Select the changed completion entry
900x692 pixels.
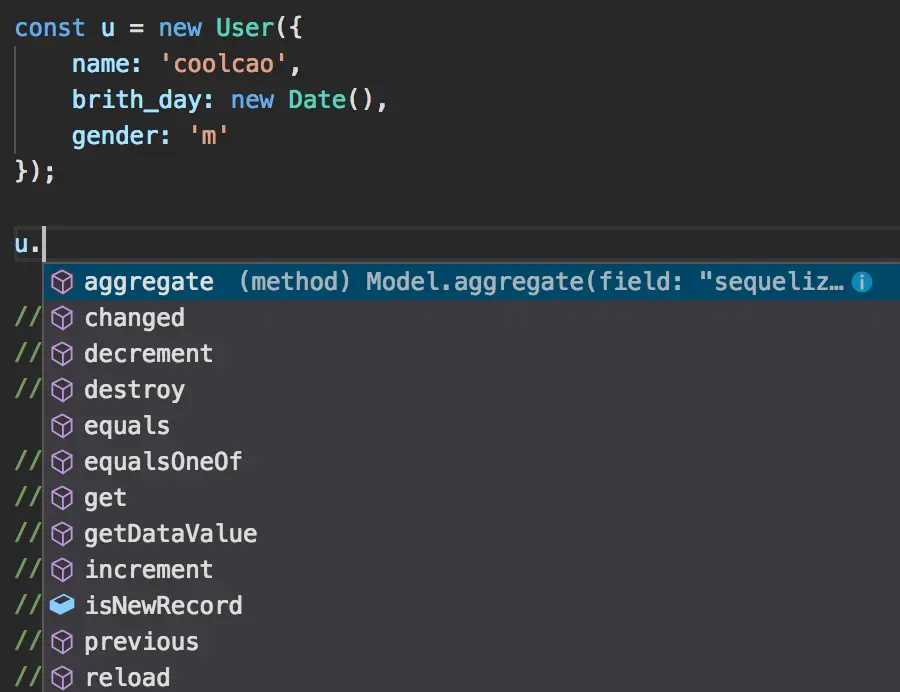coord(134,318)
